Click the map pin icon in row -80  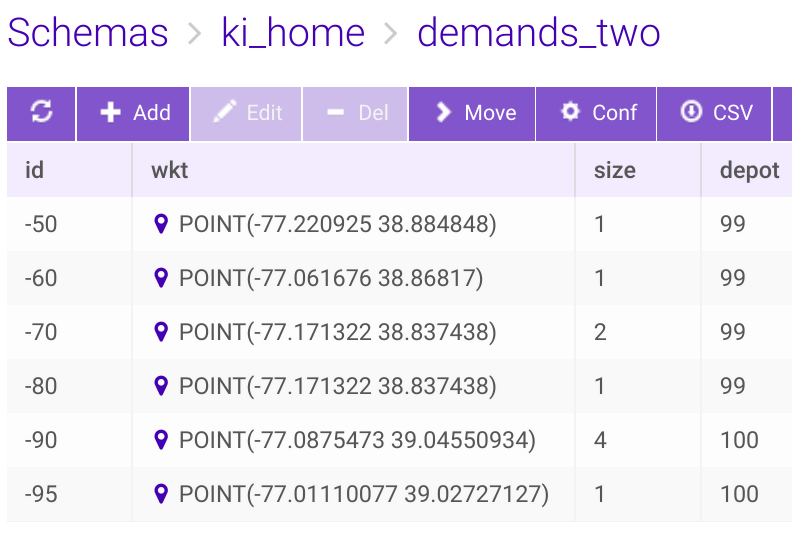click(x=161, y=386)
